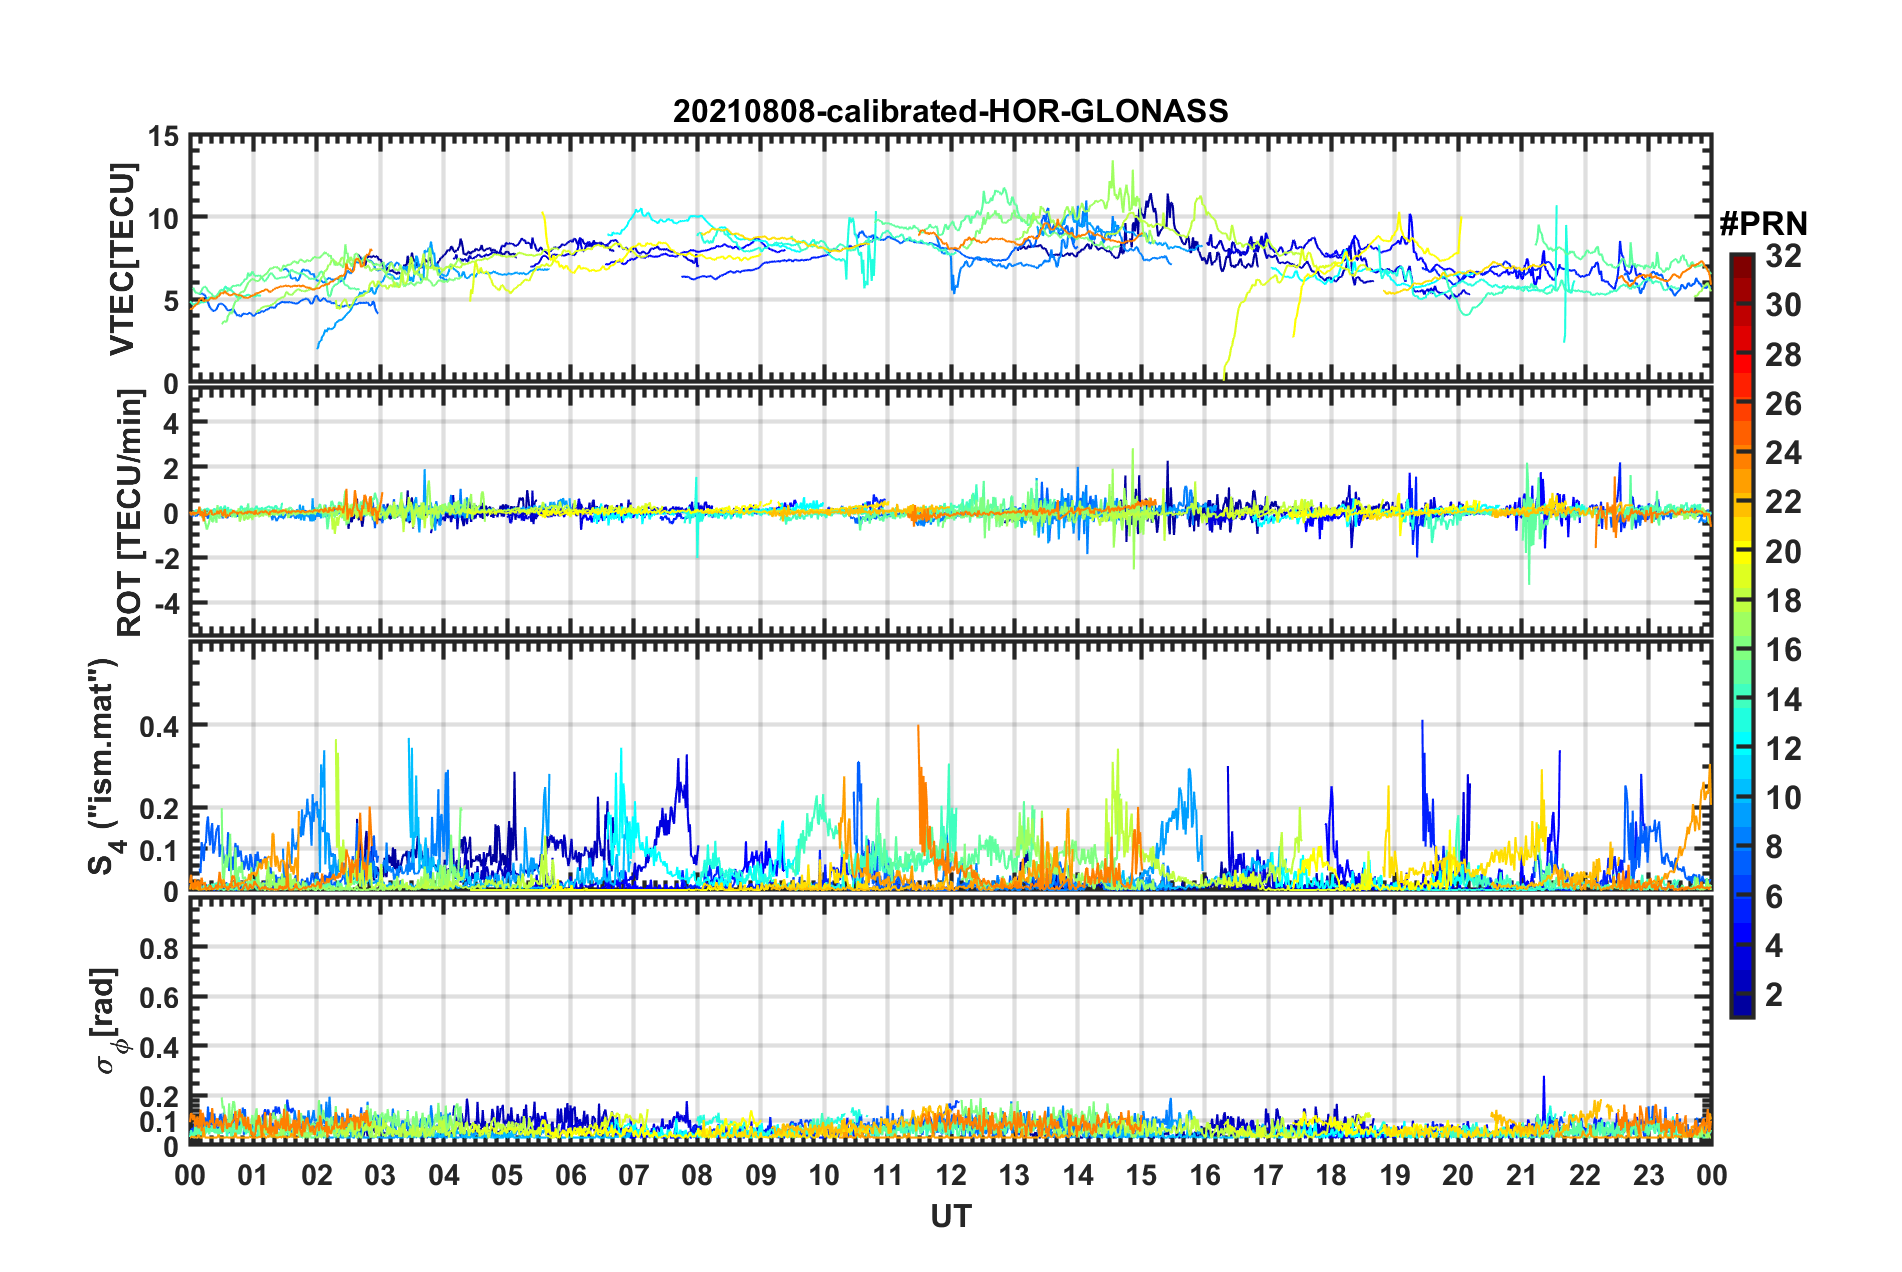Click the colorbar tick label 32
The height and width of the screenshot is (1272, 1902).
(1783, 256)
